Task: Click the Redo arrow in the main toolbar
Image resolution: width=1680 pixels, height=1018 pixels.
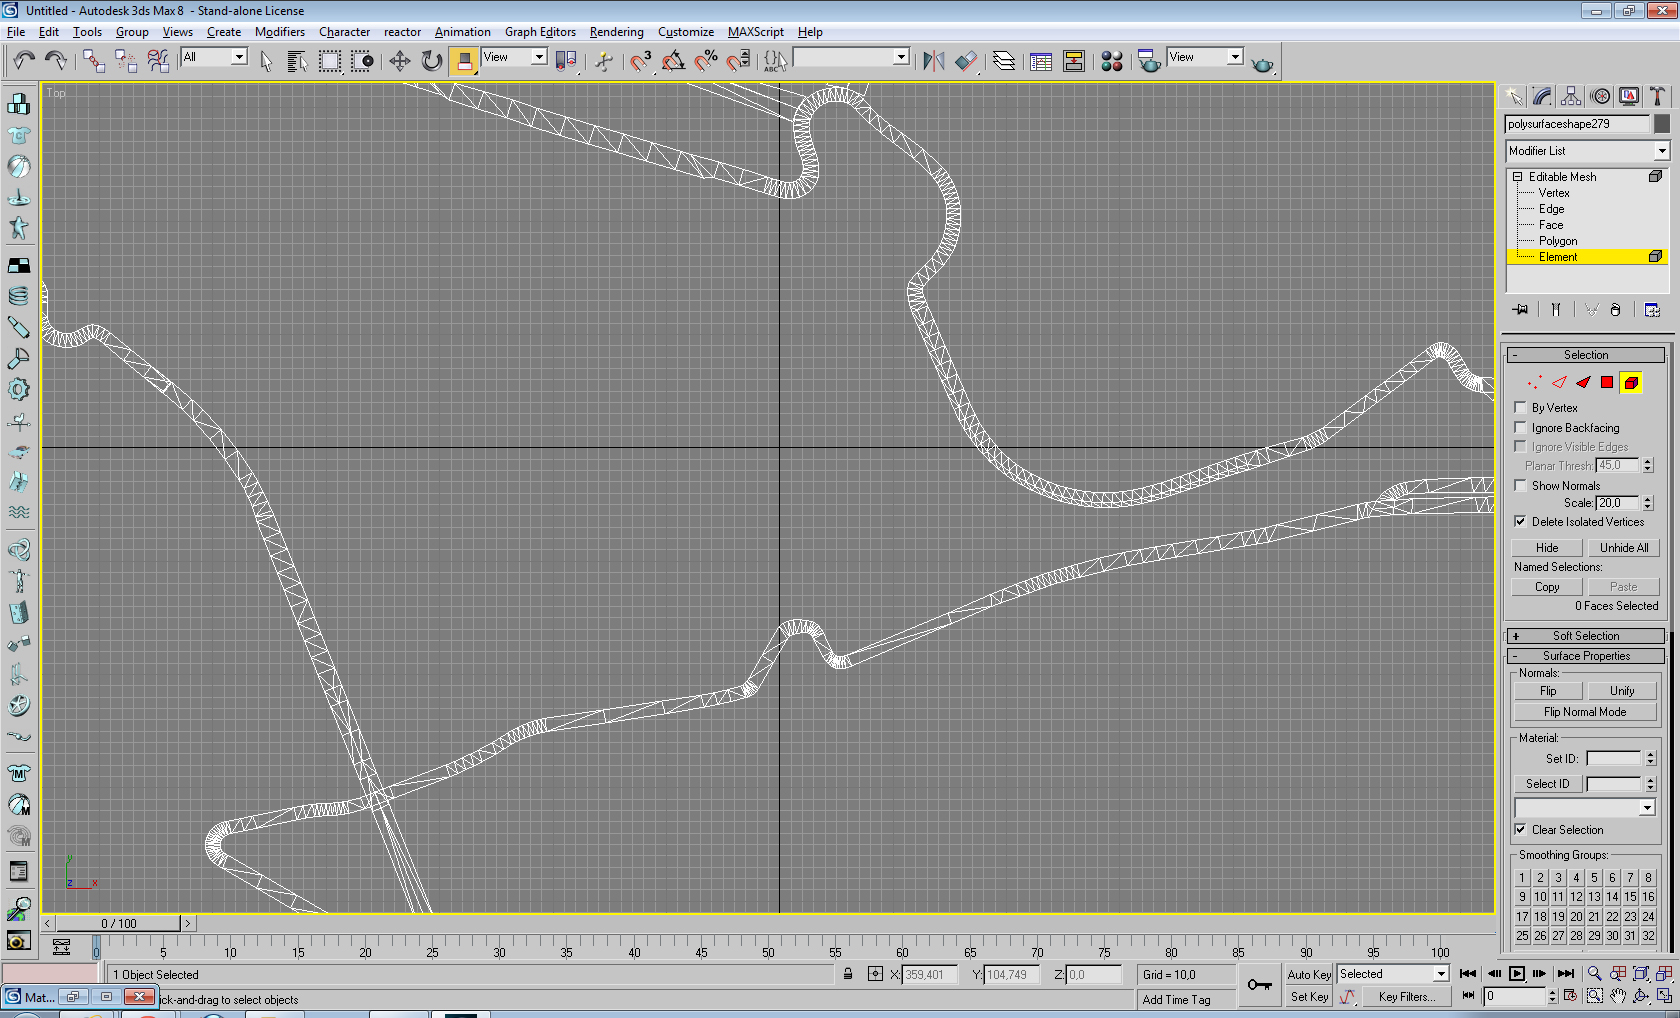Action: (x=56, y=61)
